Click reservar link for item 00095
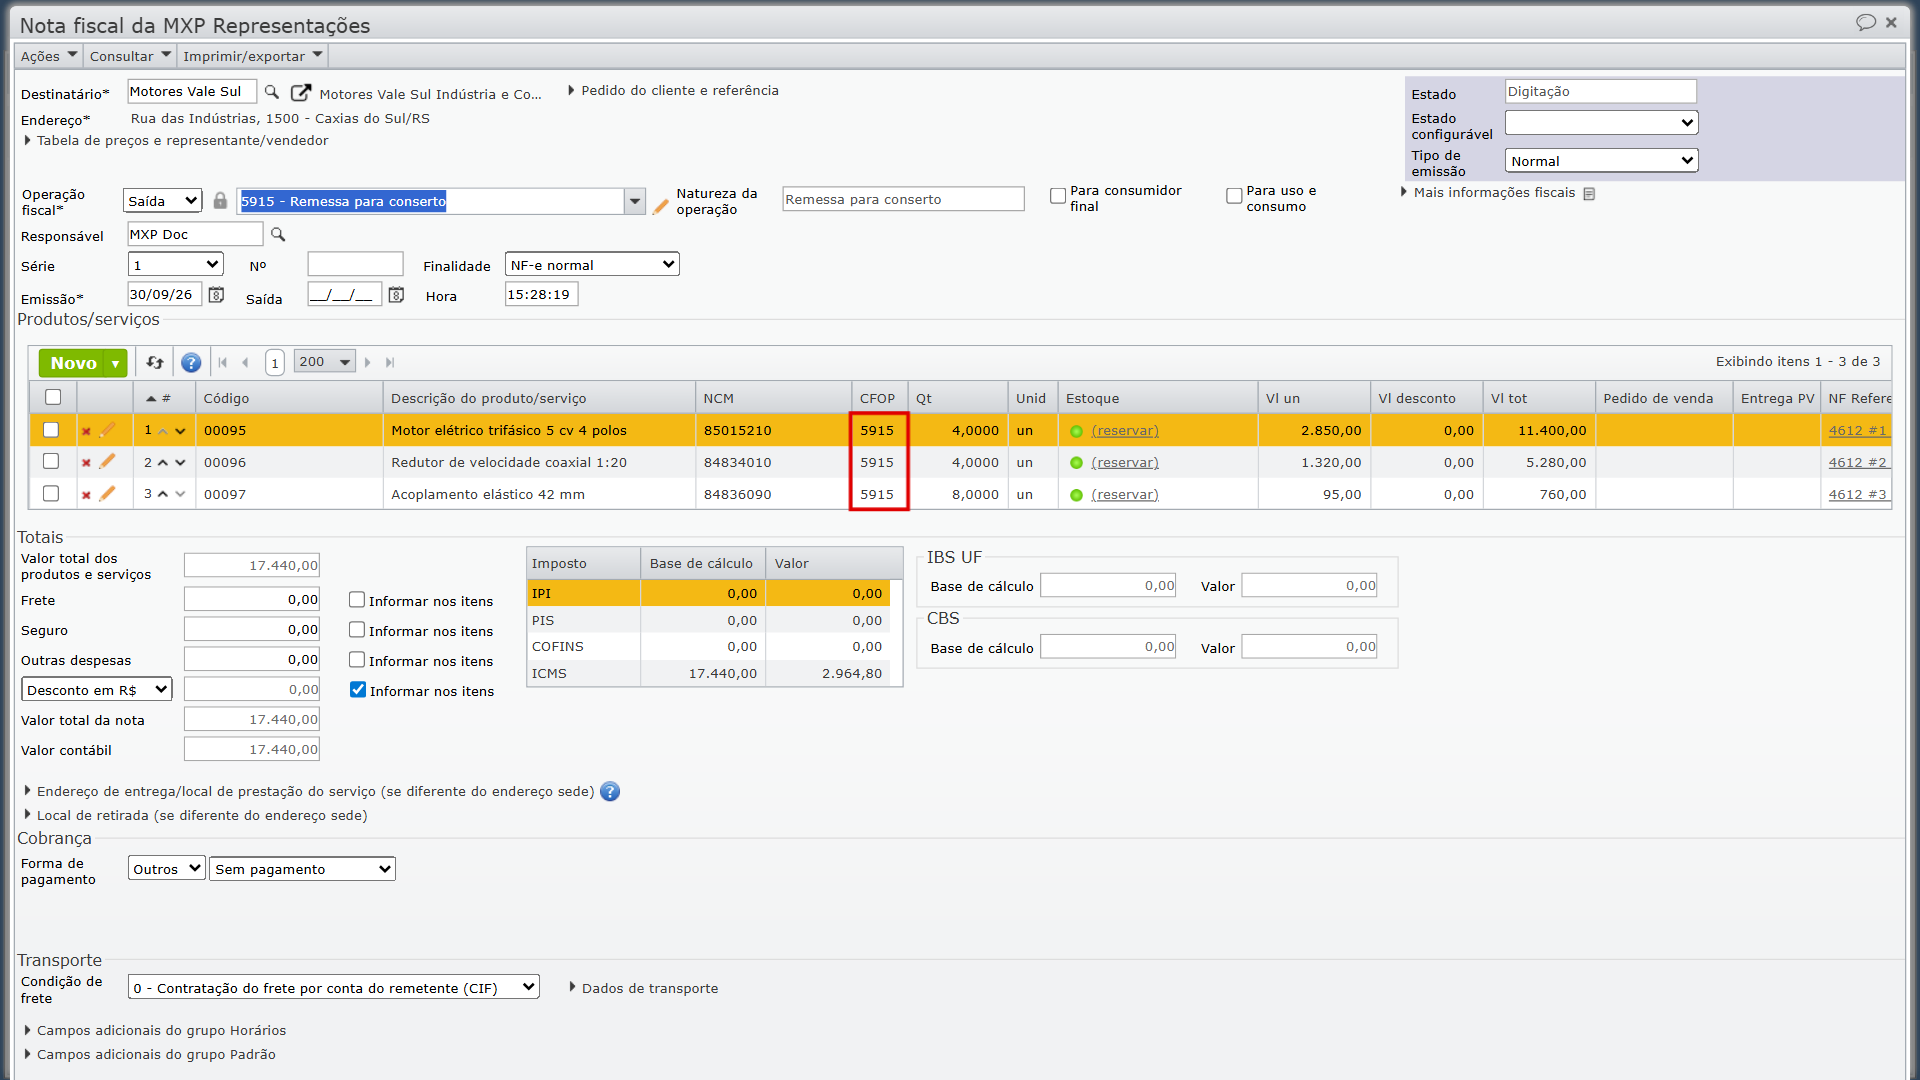This screenshot has width=1920, height=1080. 1125,431
